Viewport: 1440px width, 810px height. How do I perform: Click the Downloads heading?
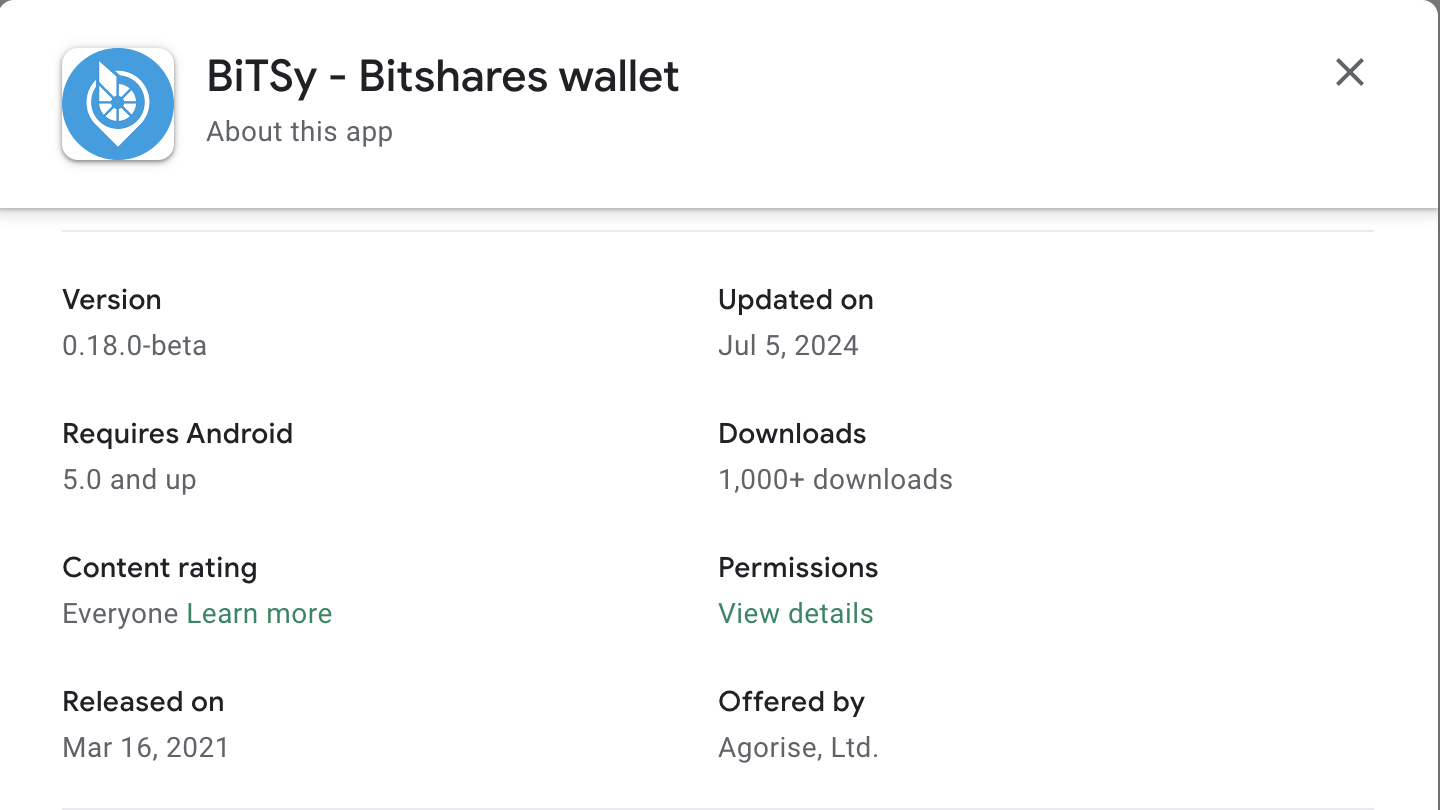pos(792,434)
